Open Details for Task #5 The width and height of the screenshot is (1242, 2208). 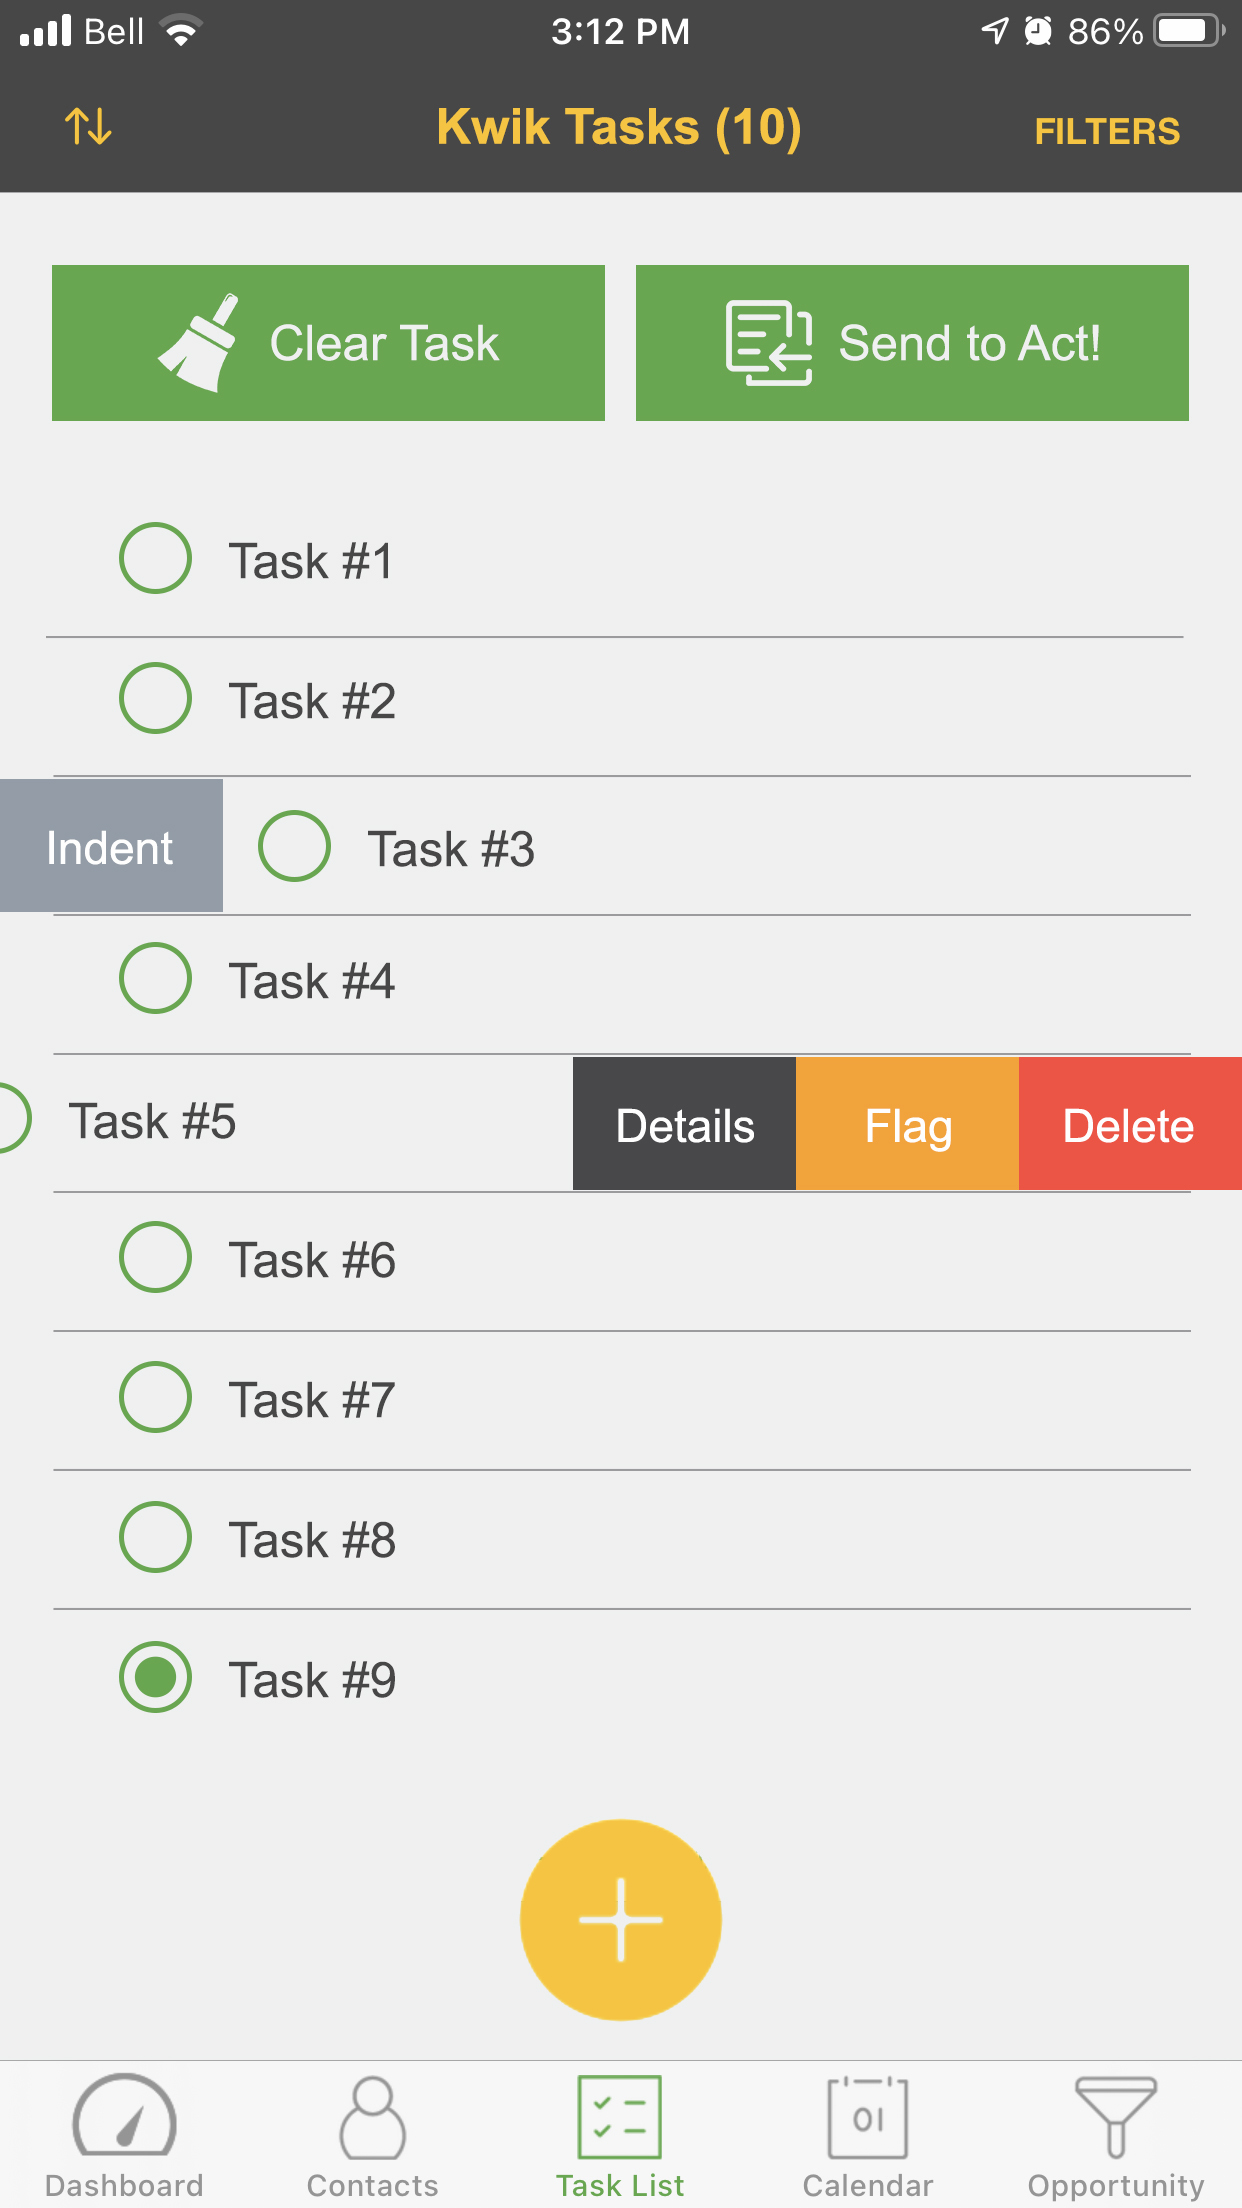[684, 1124]
